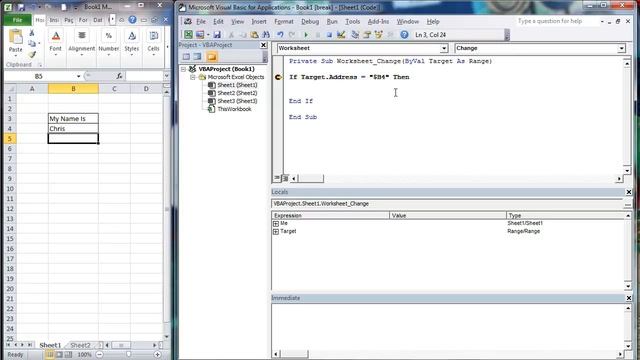The width and height of the screenshot is (640, 360).
Task: Click call stack button beside Locals procedure
Action: pyautogui.click(x=627, y=203)
